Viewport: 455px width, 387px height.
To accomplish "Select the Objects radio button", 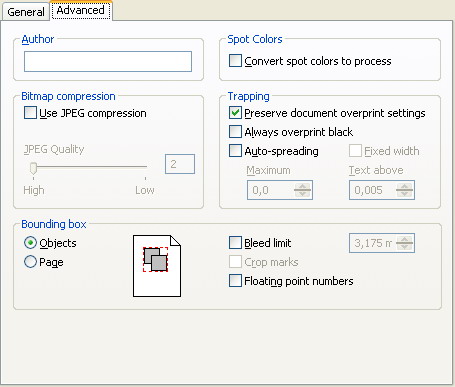I will [30, 243].
